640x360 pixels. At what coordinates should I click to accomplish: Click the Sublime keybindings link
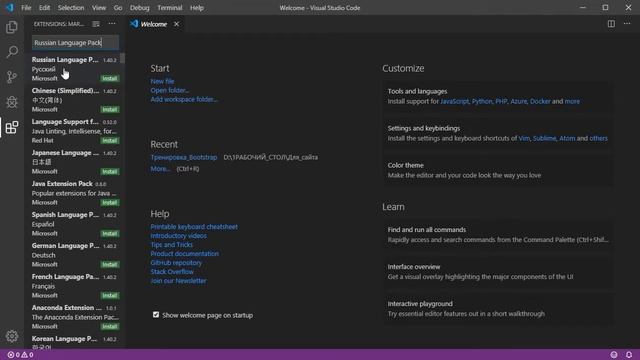[x=544, y=138]
